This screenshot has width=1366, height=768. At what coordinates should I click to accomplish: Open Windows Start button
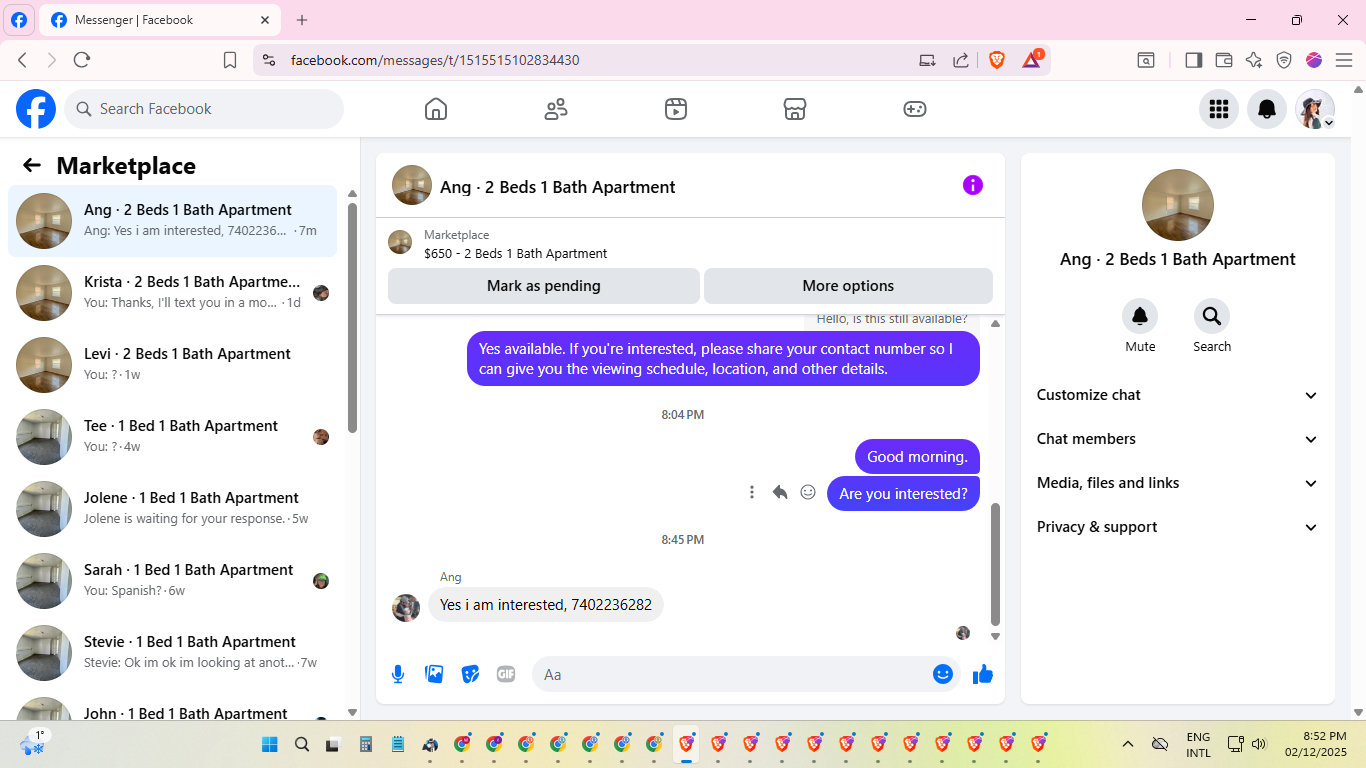pos(270,744)
